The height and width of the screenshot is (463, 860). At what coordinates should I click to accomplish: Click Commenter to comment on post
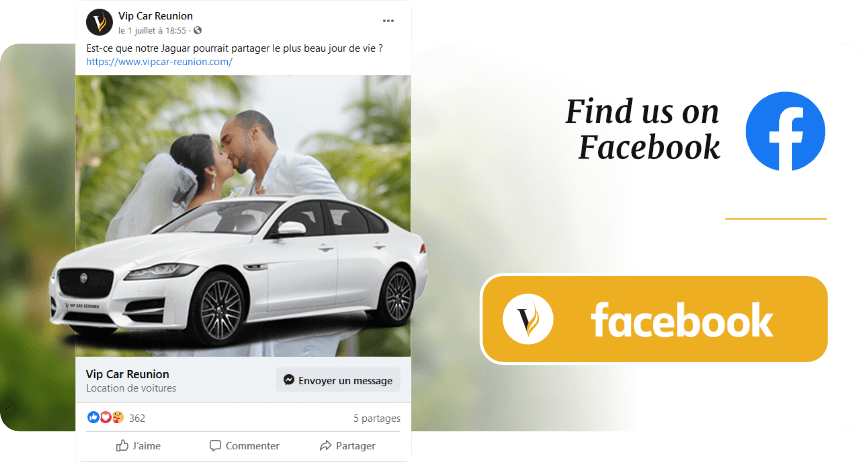(x=245, y=445)
